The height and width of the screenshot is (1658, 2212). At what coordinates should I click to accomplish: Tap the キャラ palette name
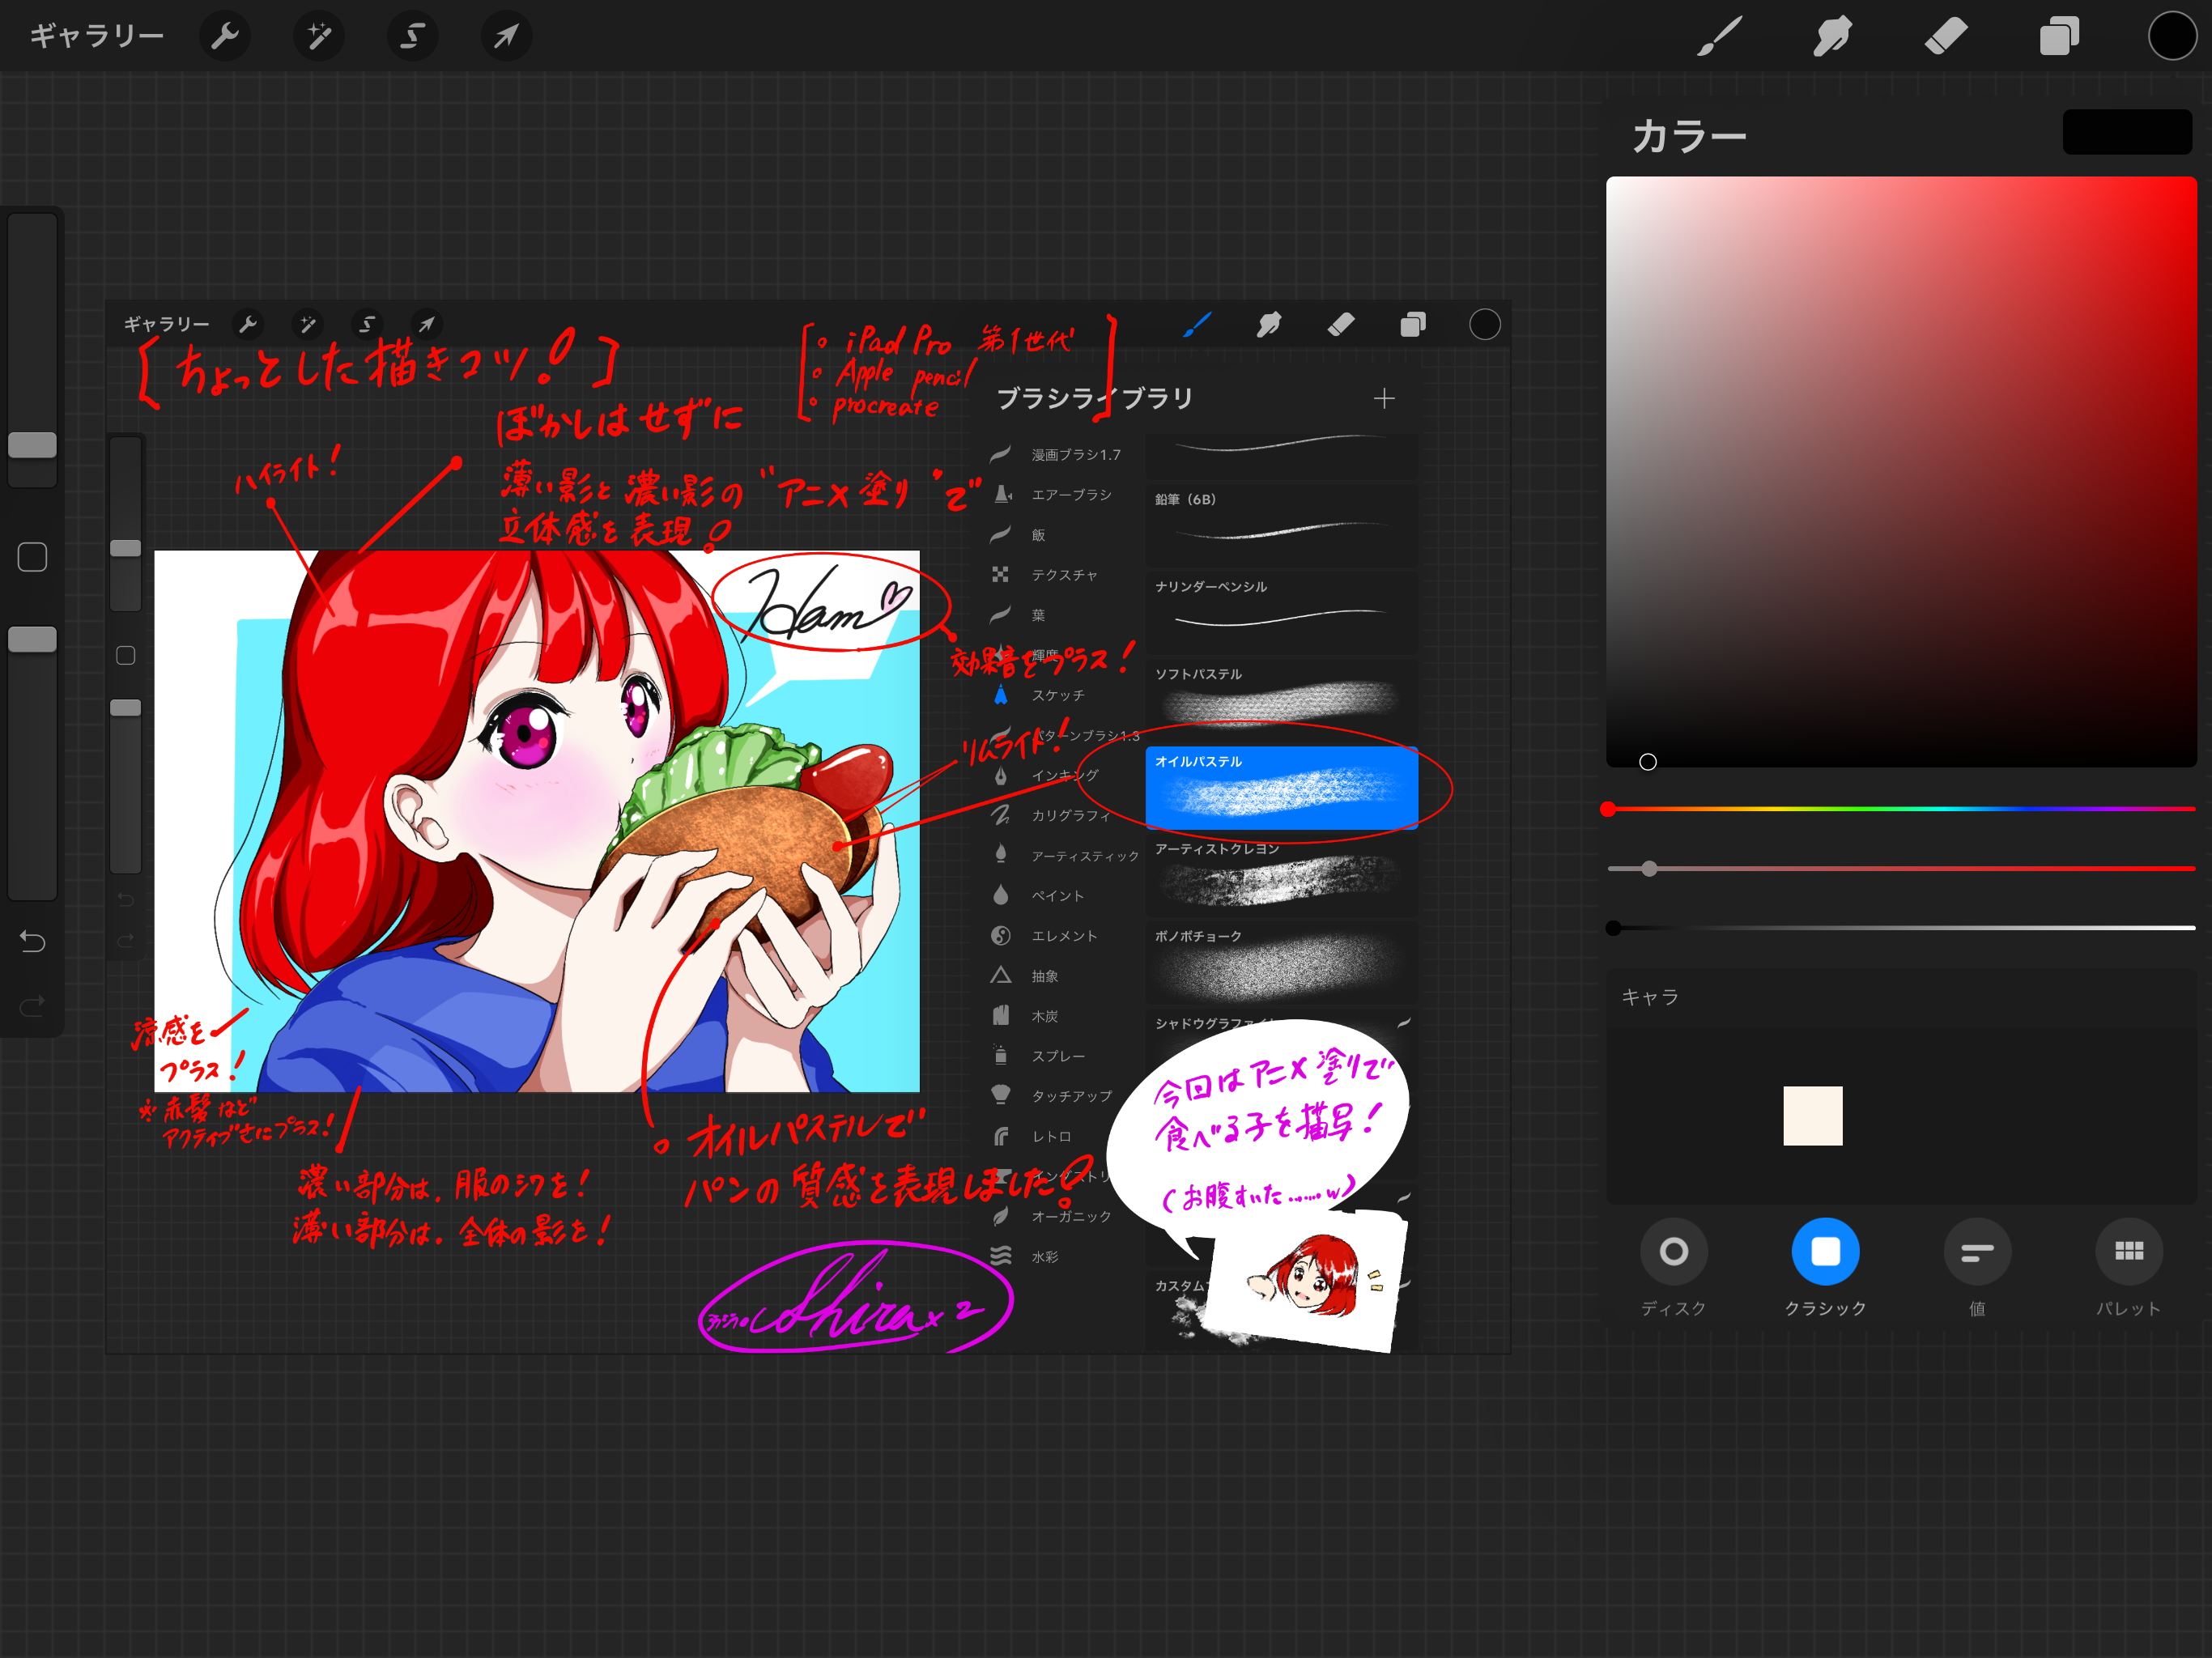click(x=1650, y=997)
